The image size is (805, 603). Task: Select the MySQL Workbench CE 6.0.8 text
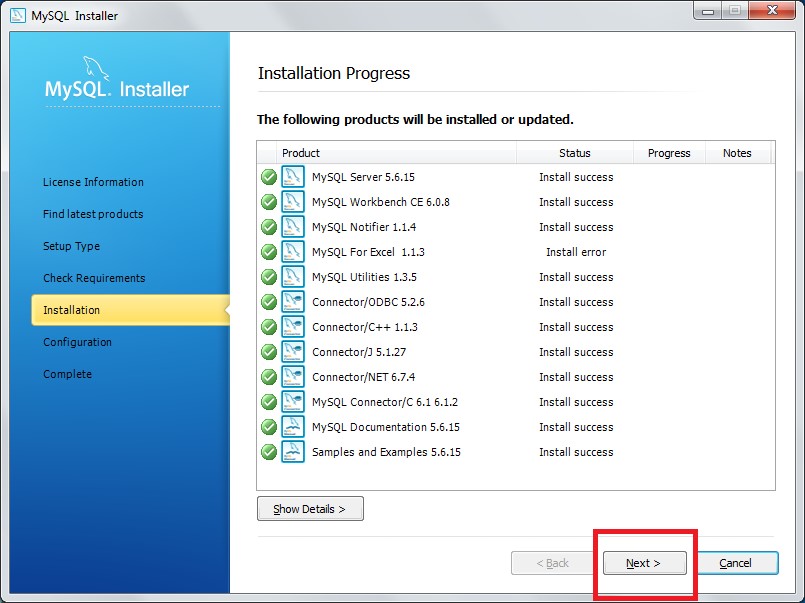pos(381,202)
